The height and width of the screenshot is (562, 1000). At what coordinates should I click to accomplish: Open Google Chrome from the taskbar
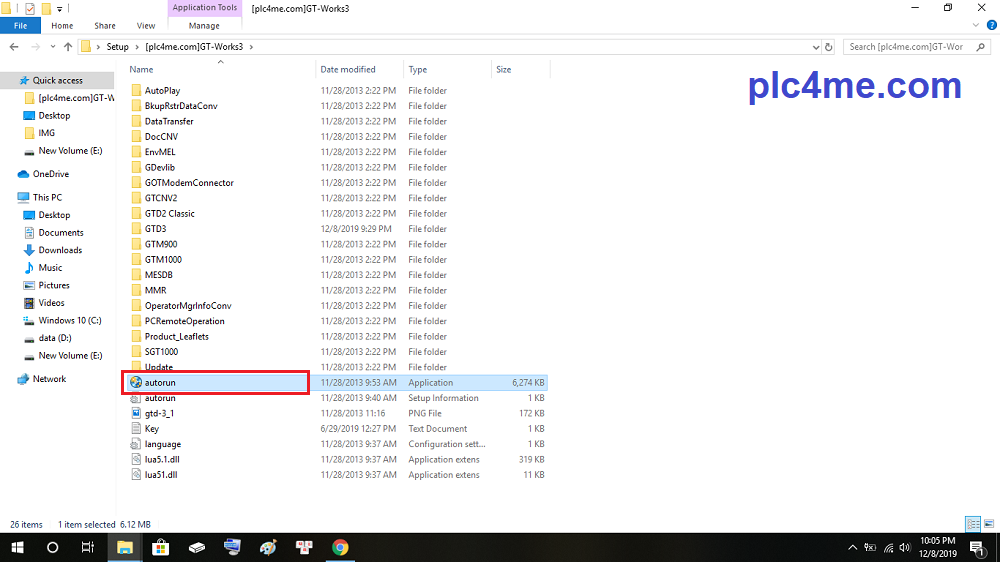pos(340,547)
